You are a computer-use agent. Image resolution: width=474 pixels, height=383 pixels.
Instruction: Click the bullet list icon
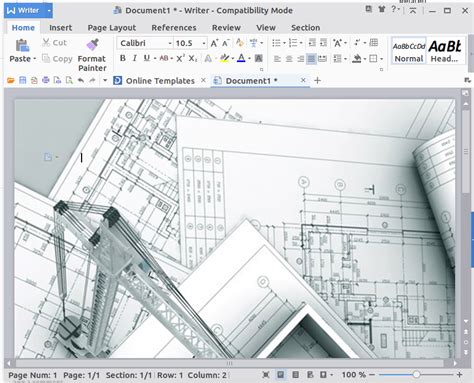tap(276, 43)
